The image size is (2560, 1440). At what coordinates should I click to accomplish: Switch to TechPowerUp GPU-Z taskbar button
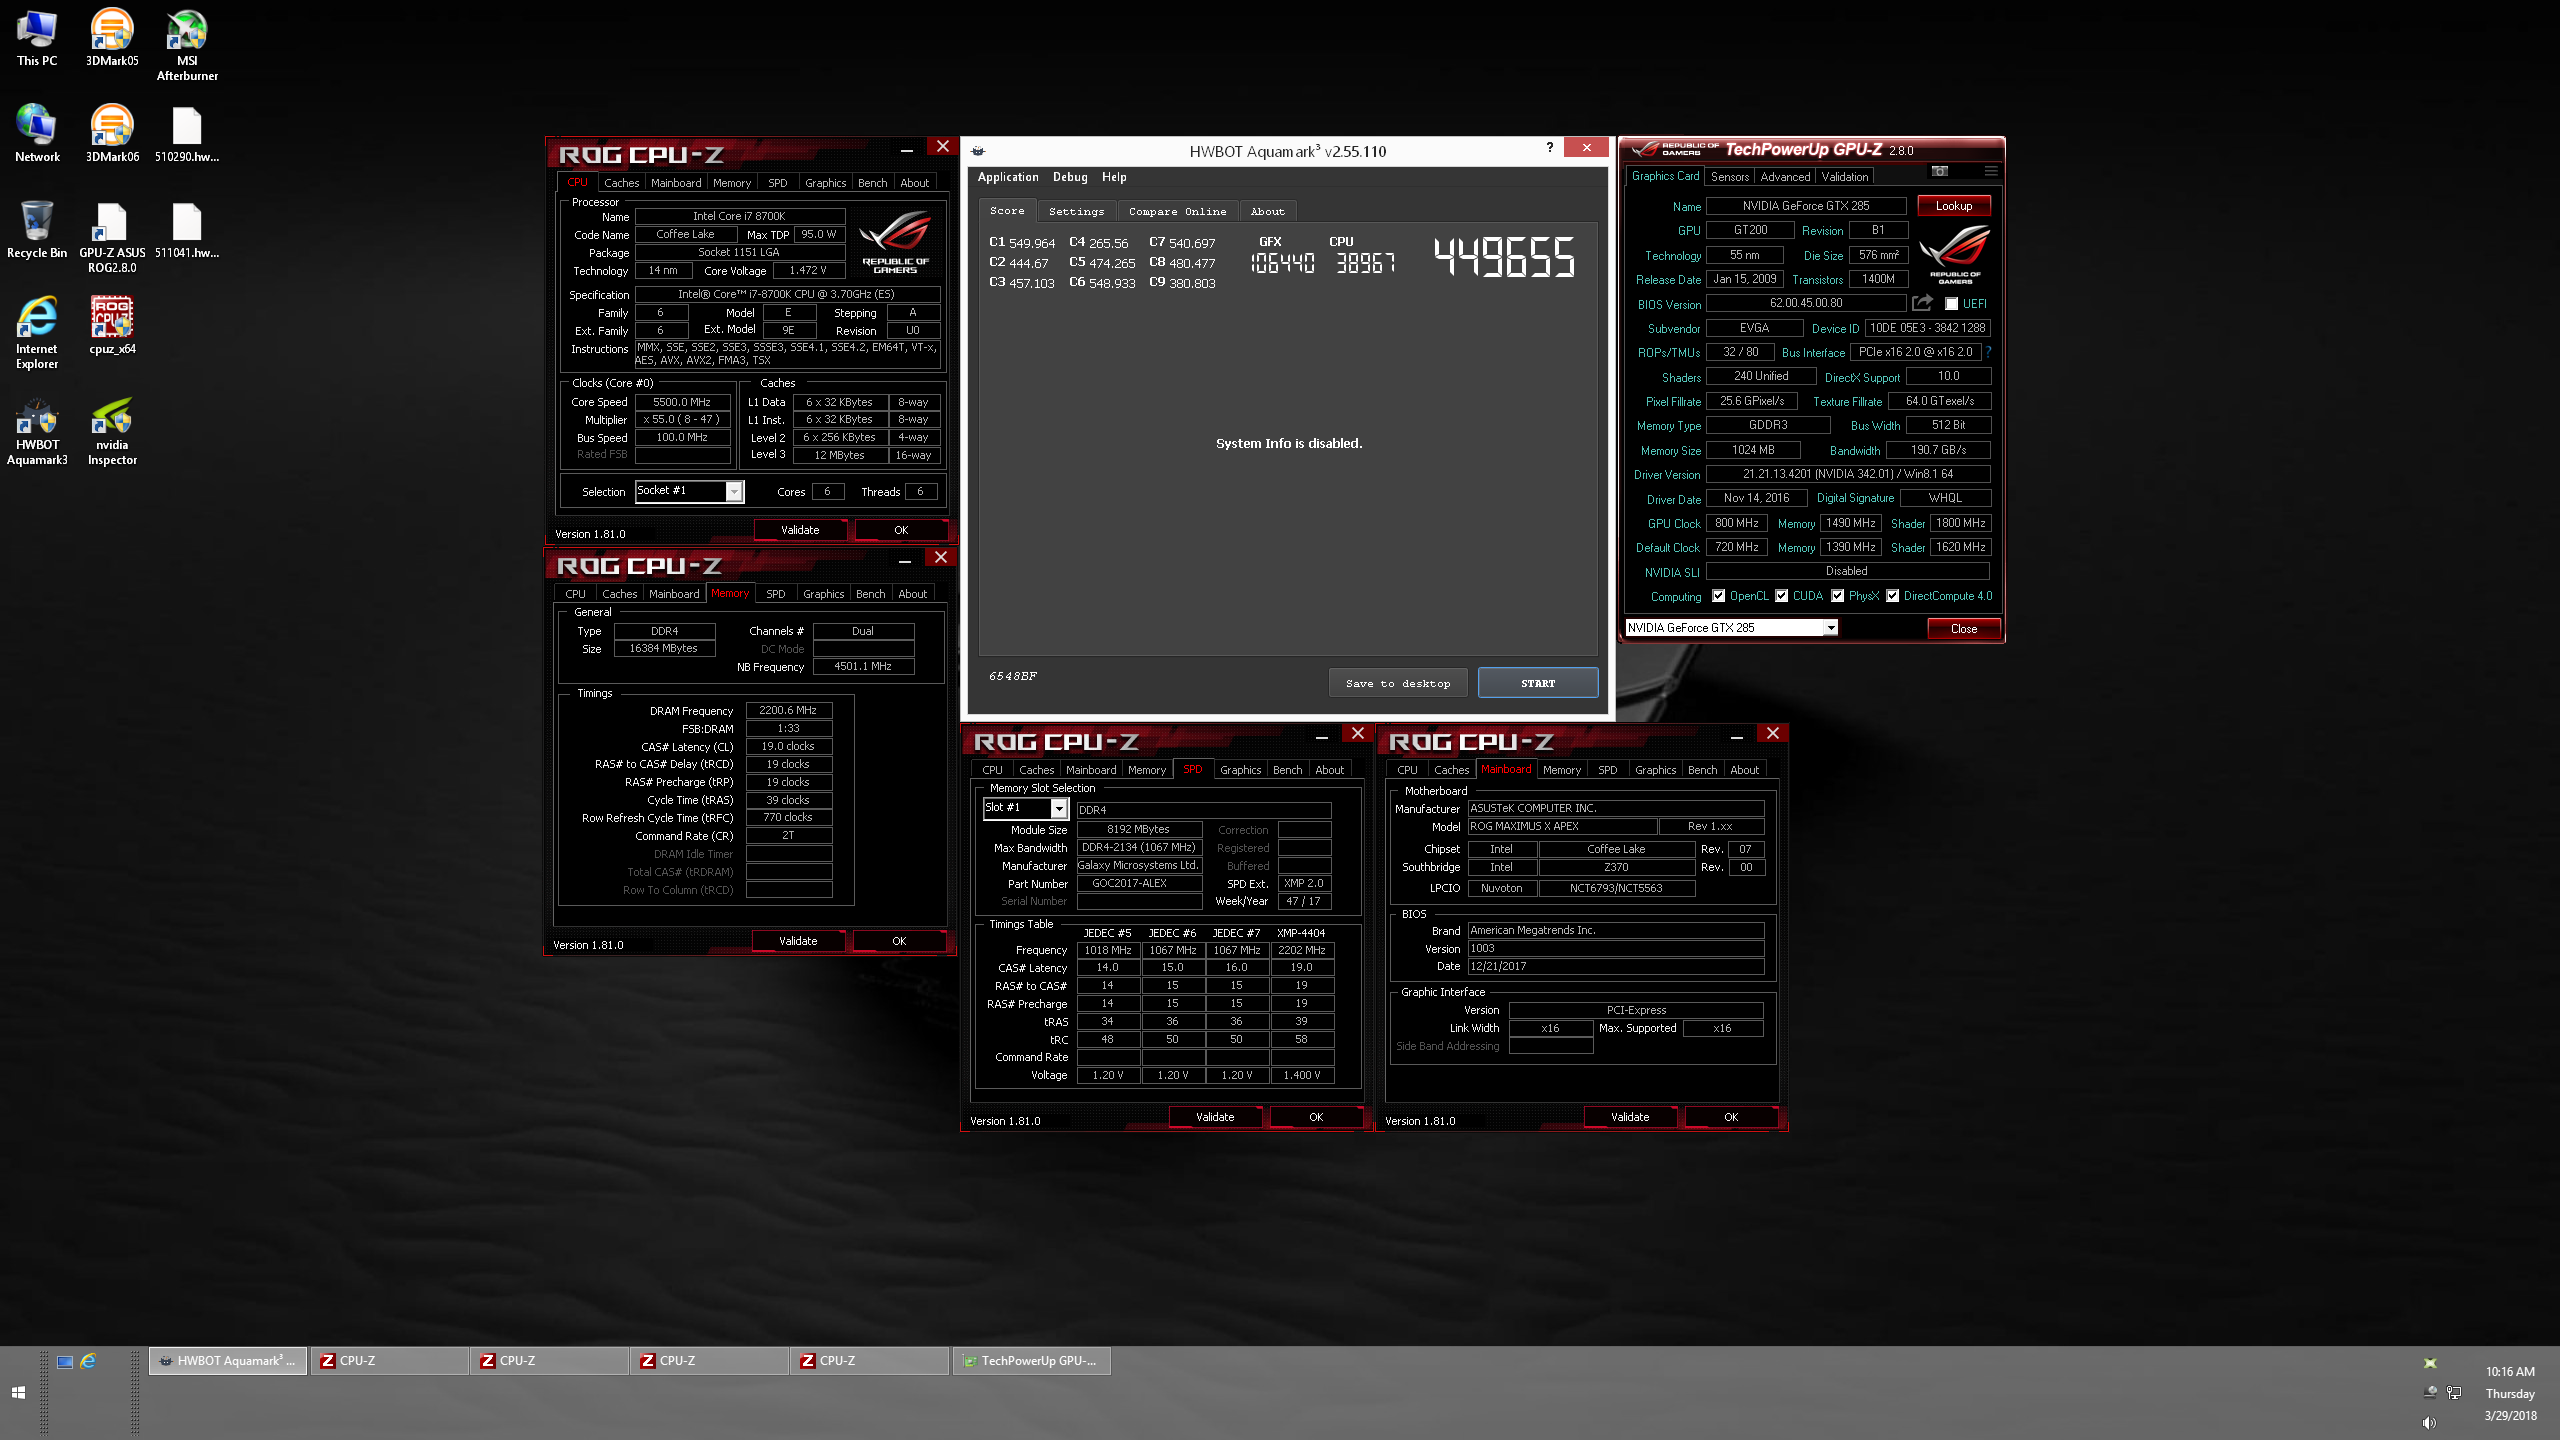tap(1032, 1361)
